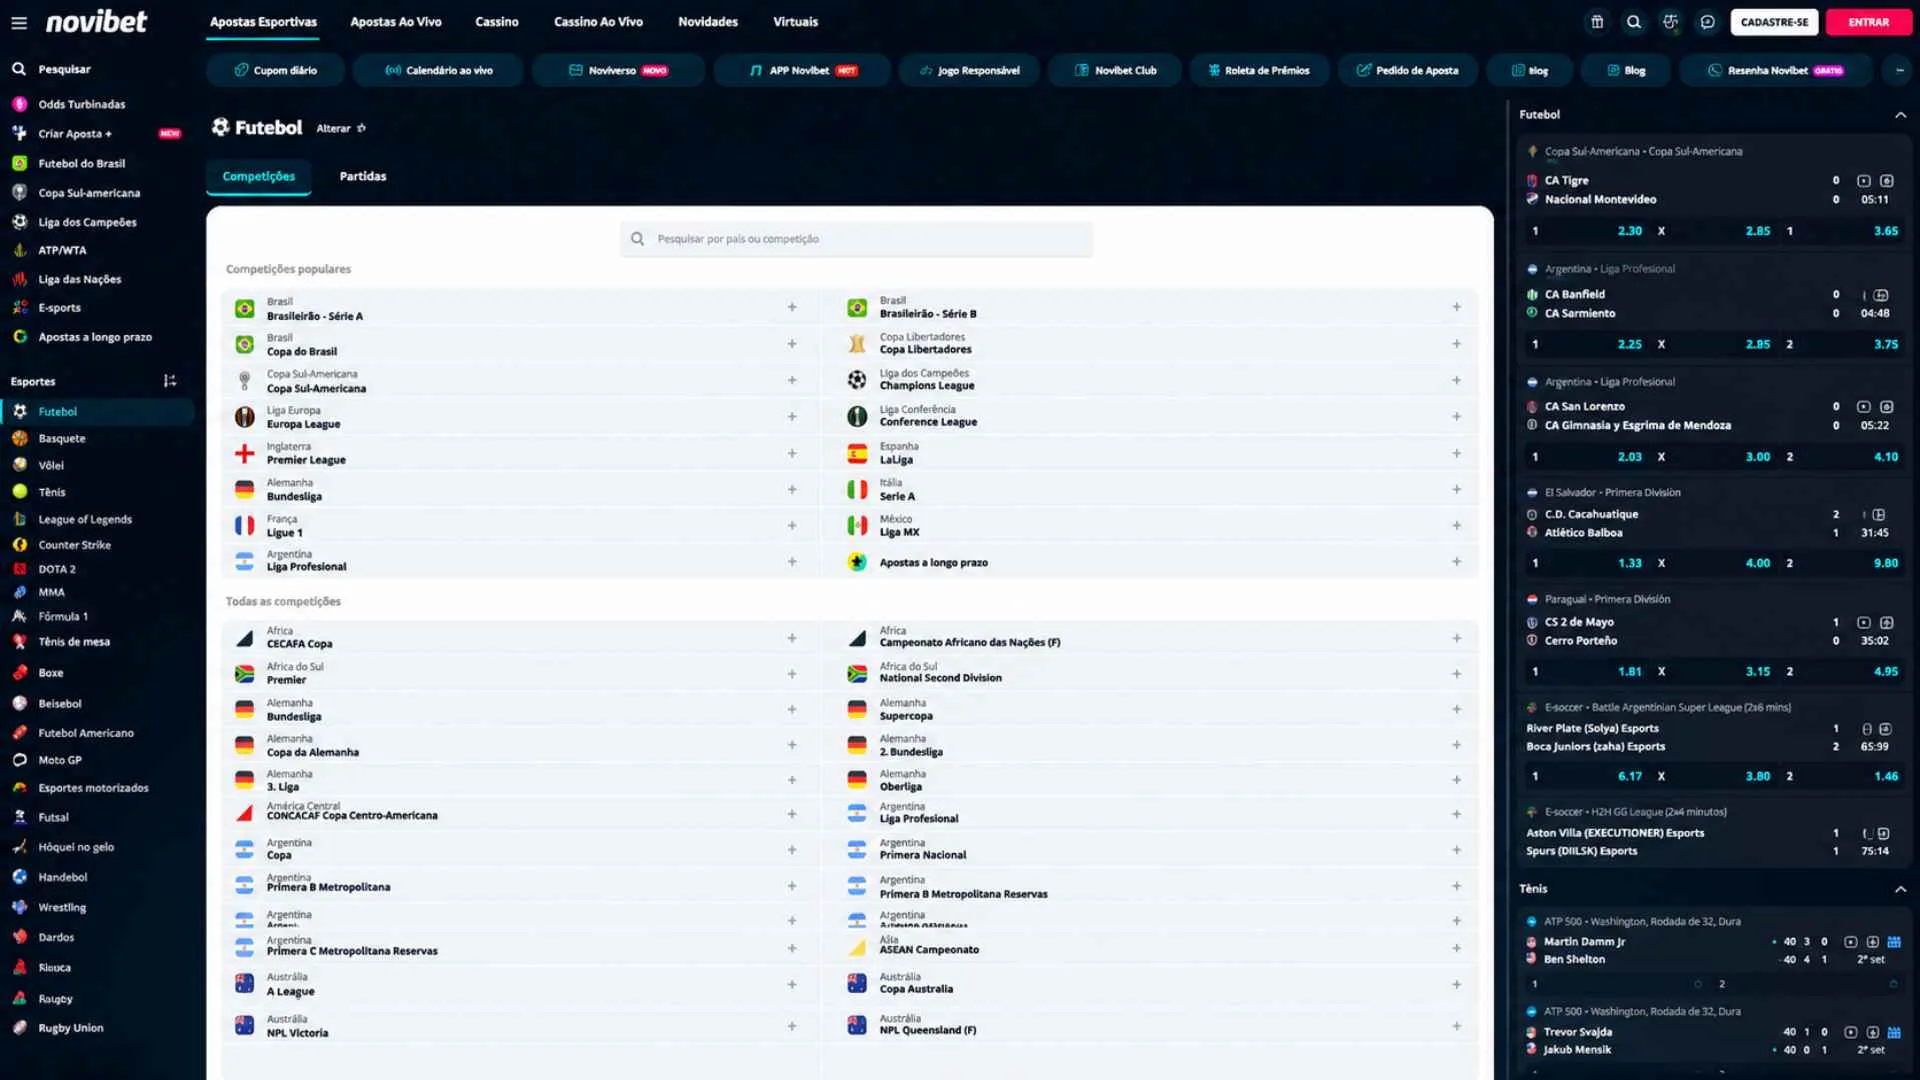The width and height of the screenshot is (1920, 1080).
Task: Collapse the Futebol live panel chevron
Action: pyautogui.click(x=1900, y=115)
